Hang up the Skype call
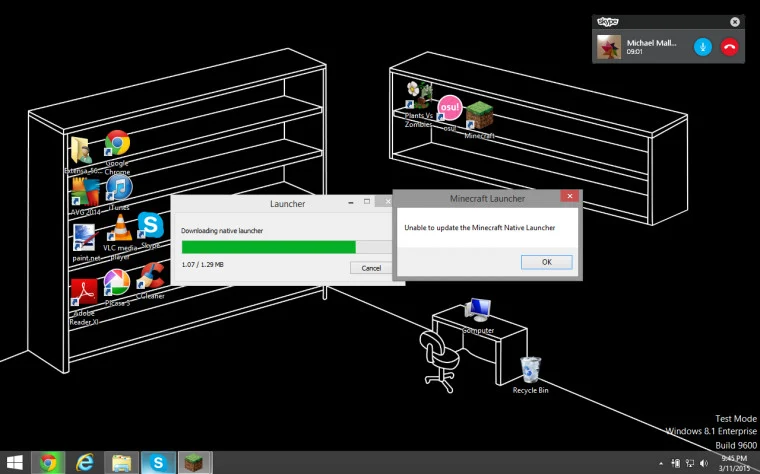Screen dimensions: 760x474 pyautogui.click(x=729, y=47)
